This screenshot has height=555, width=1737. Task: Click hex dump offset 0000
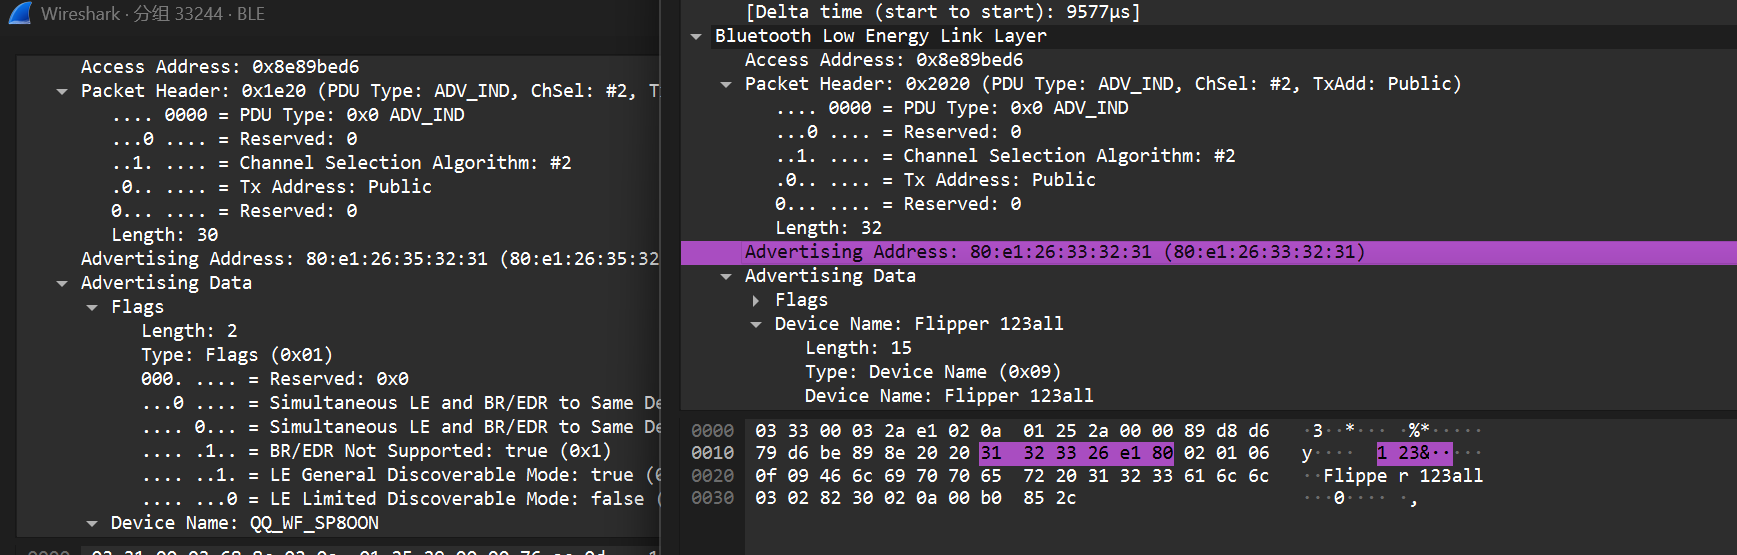tap(713, 431)
